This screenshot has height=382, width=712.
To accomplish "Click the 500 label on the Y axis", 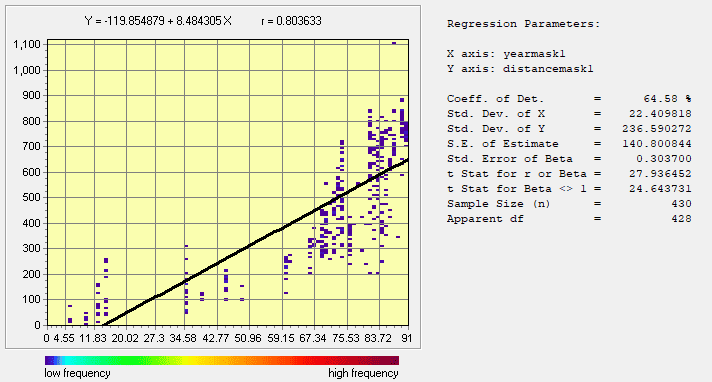I will pos(32,198).
